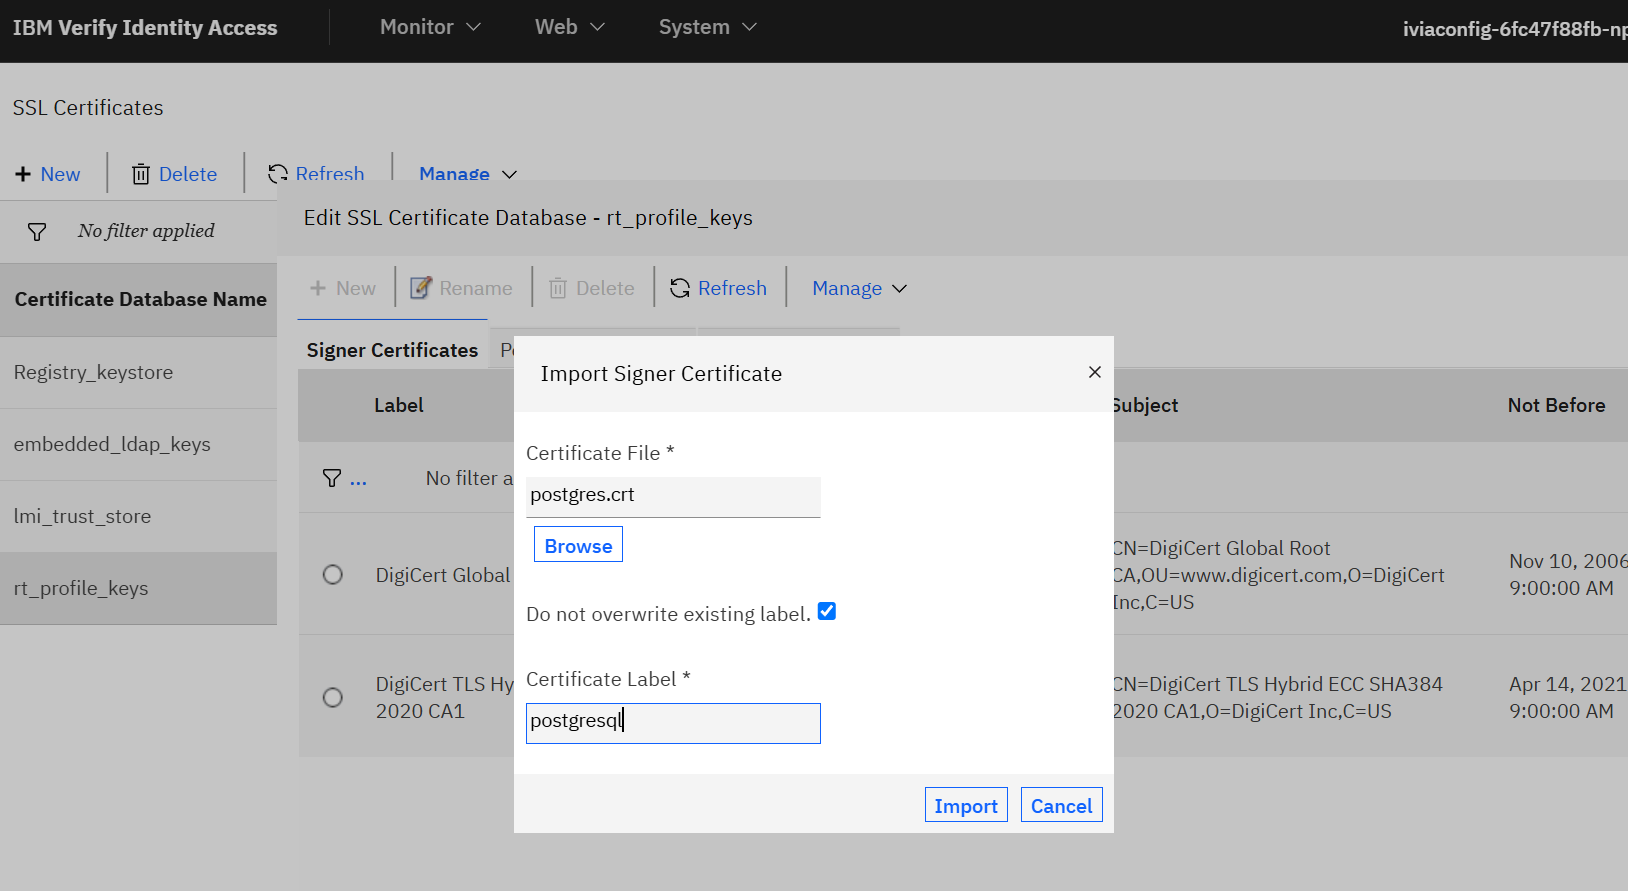
Task: Click Certificate Database Name column header
Action: tap(140, 299)
